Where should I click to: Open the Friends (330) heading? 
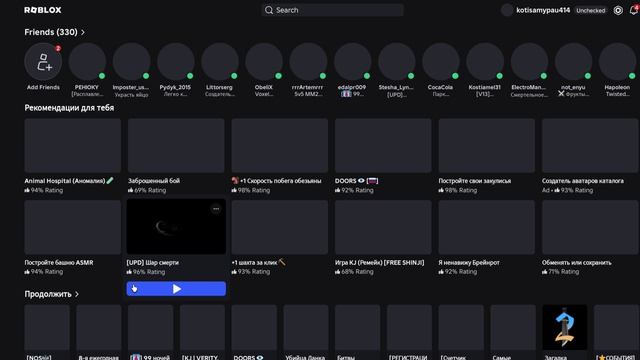point(51,32)
